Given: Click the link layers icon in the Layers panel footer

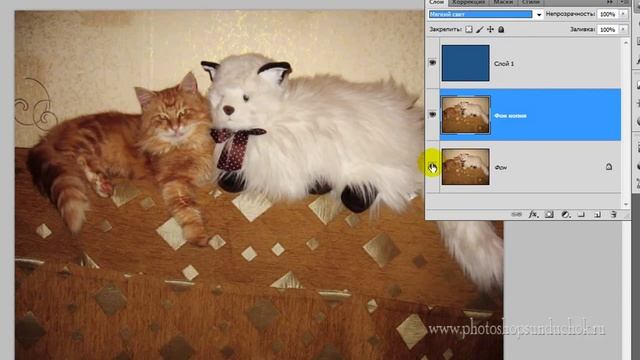Looking at the screenshot, I should 516,214.
